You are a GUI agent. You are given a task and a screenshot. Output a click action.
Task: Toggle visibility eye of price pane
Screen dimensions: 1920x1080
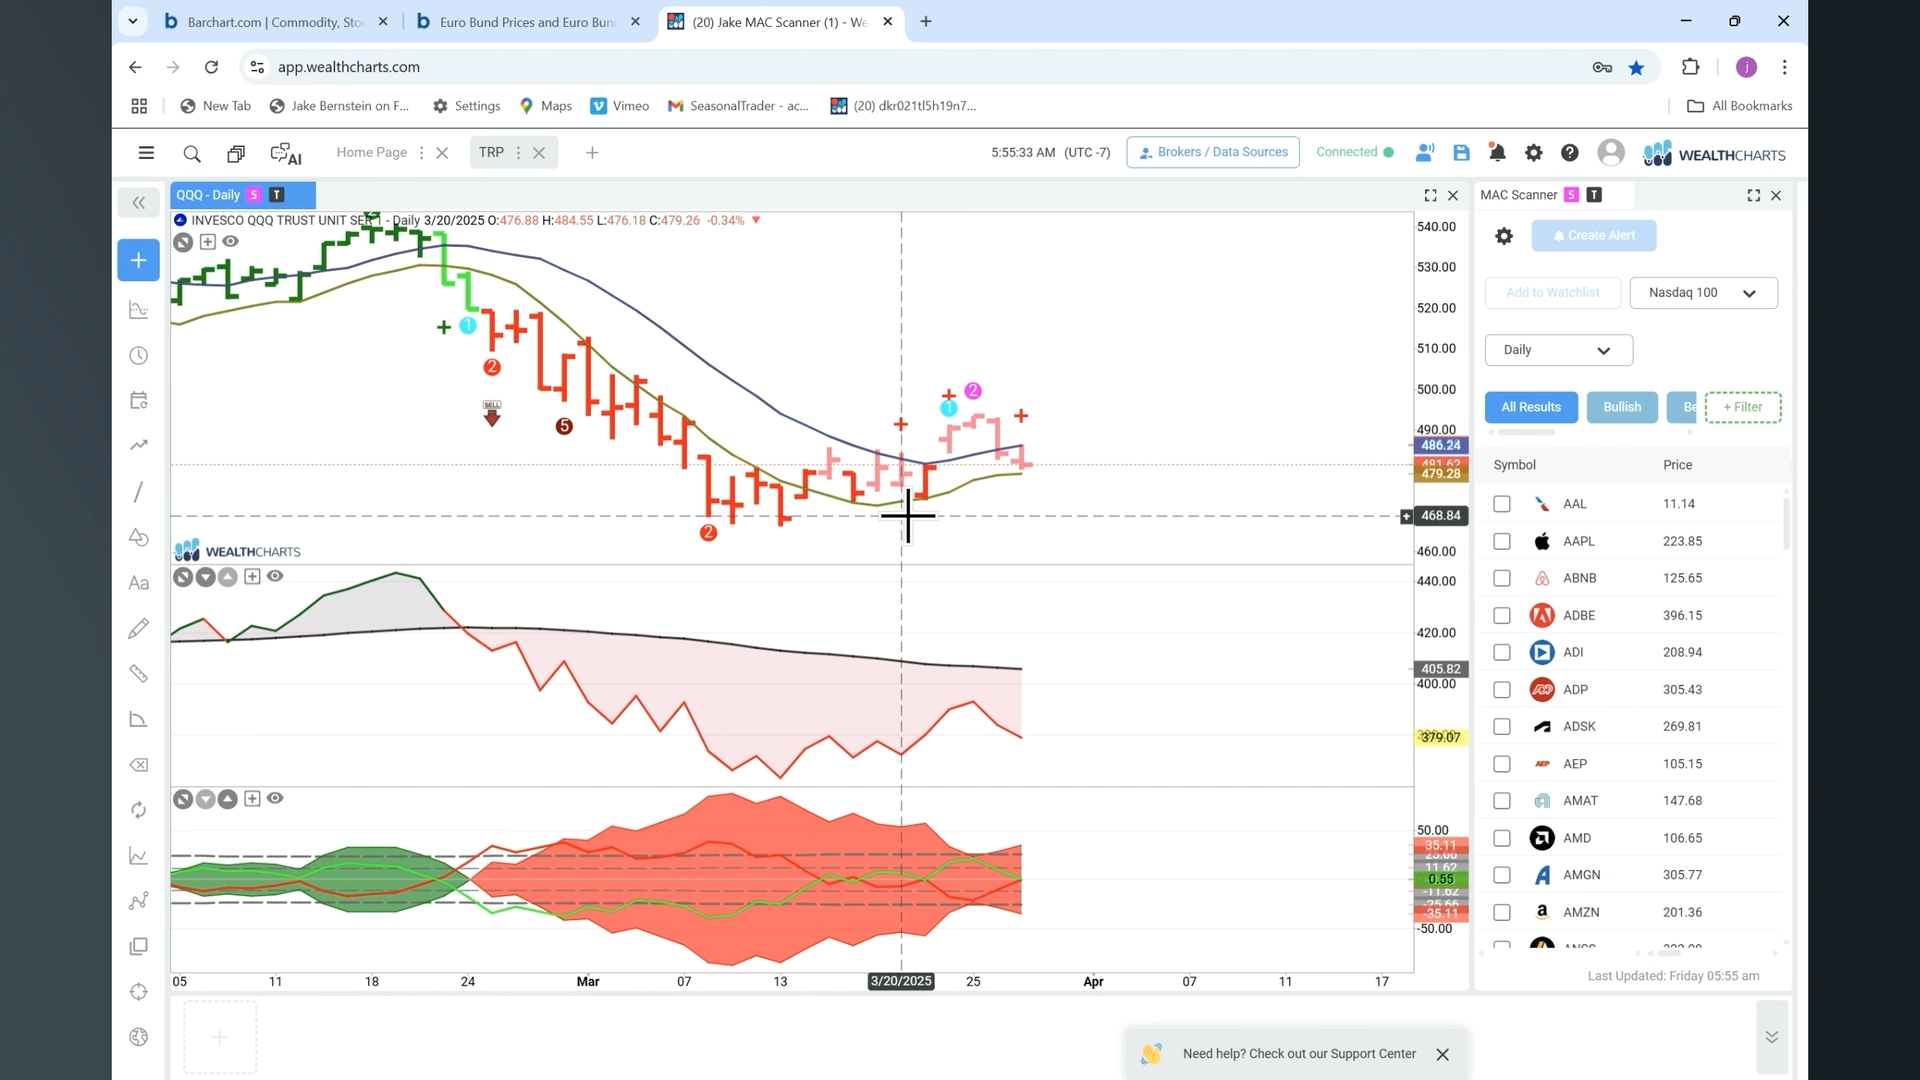point(231,241)
